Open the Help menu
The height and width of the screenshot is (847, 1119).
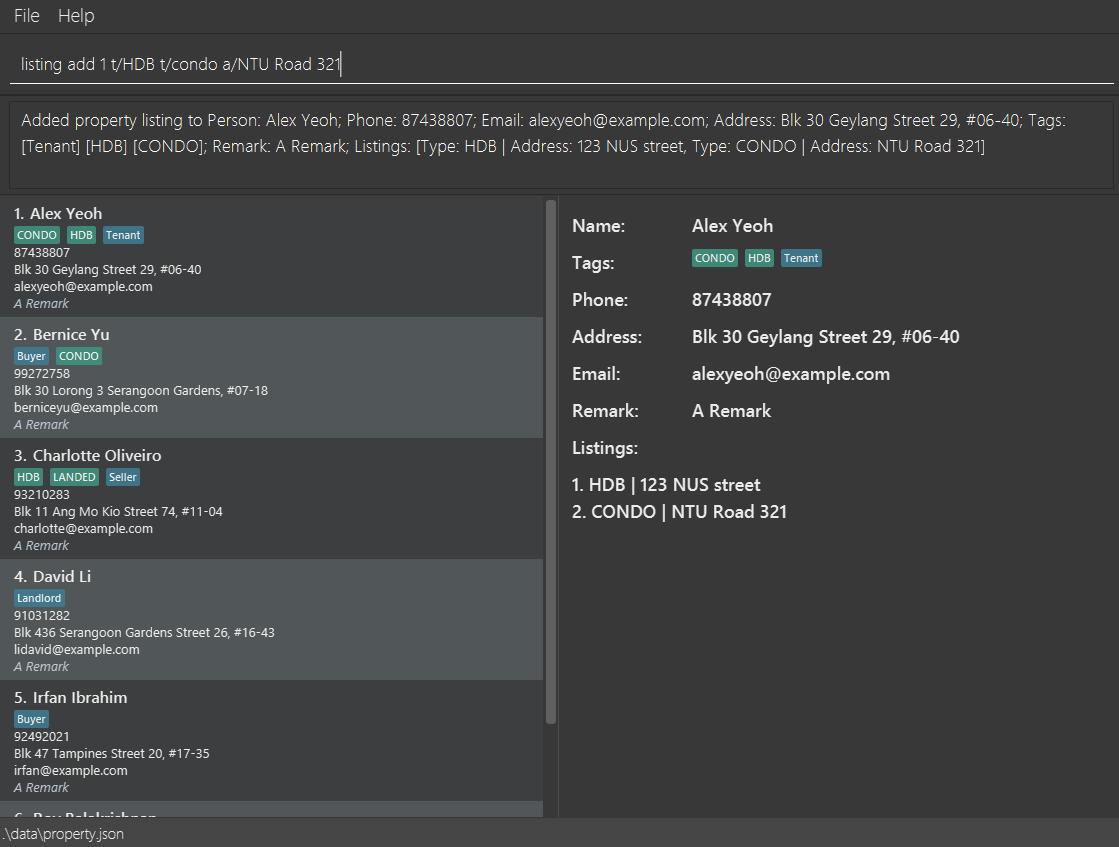click(76, 16)
